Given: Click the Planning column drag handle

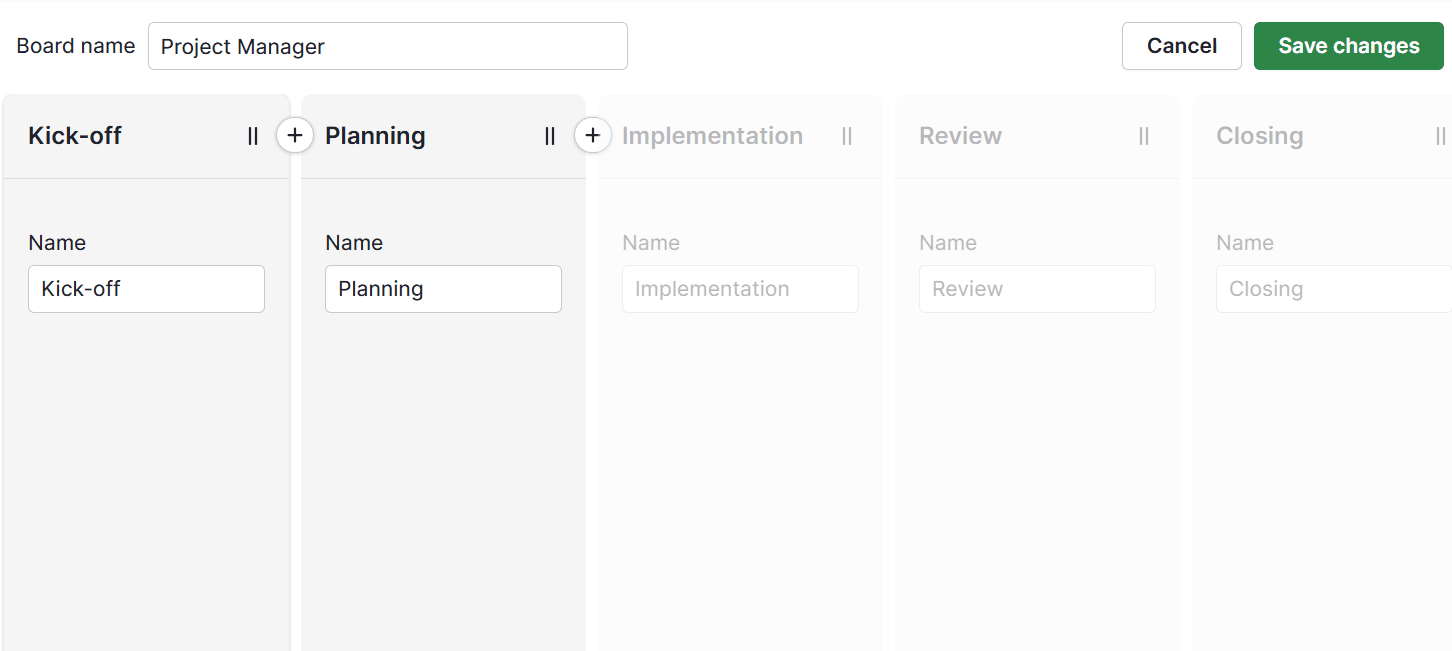Looking at the screenshot, I should point(550,136).
